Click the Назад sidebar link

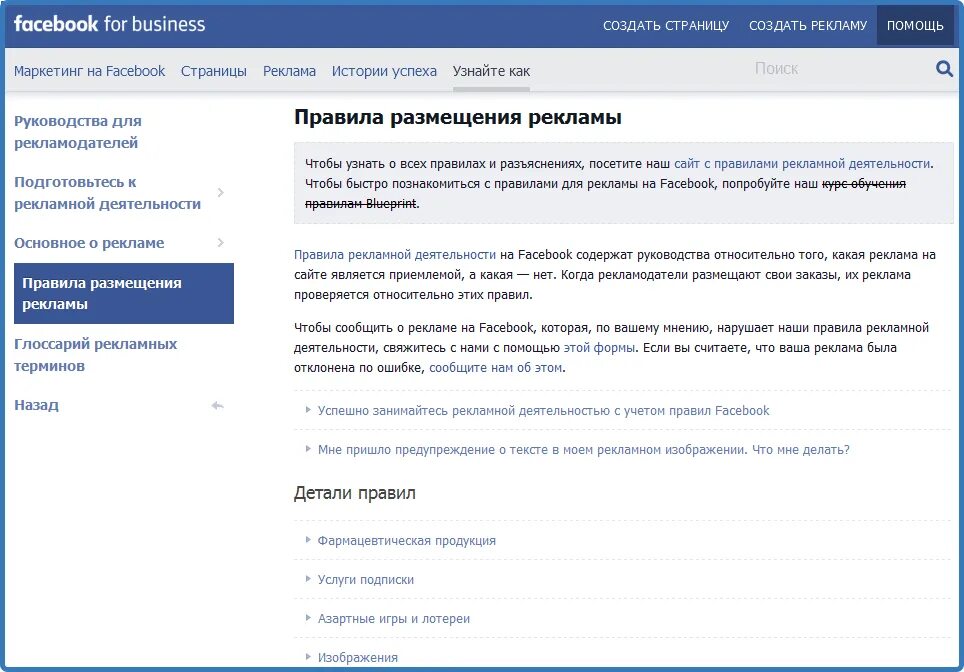[x=36, y=405]
